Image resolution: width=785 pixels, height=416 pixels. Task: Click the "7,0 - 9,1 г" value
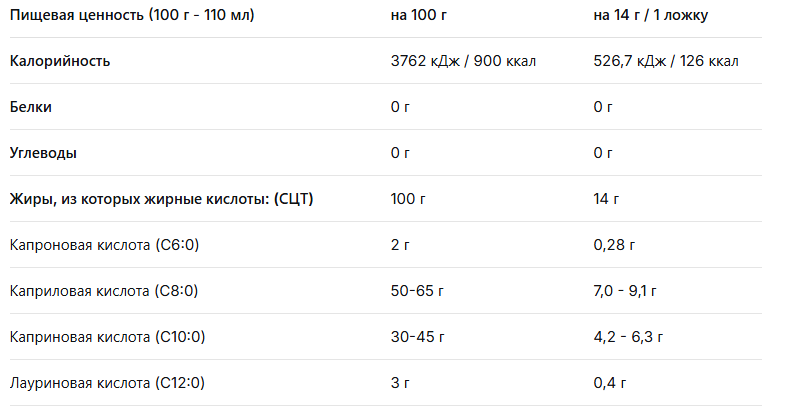coord(625,291)
